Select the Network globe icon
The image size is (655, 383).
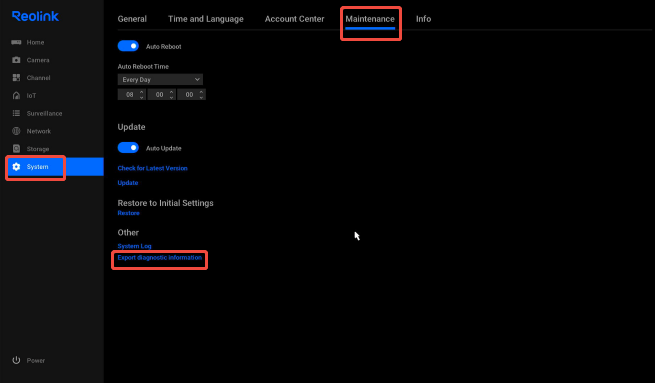tap(16, 131)
